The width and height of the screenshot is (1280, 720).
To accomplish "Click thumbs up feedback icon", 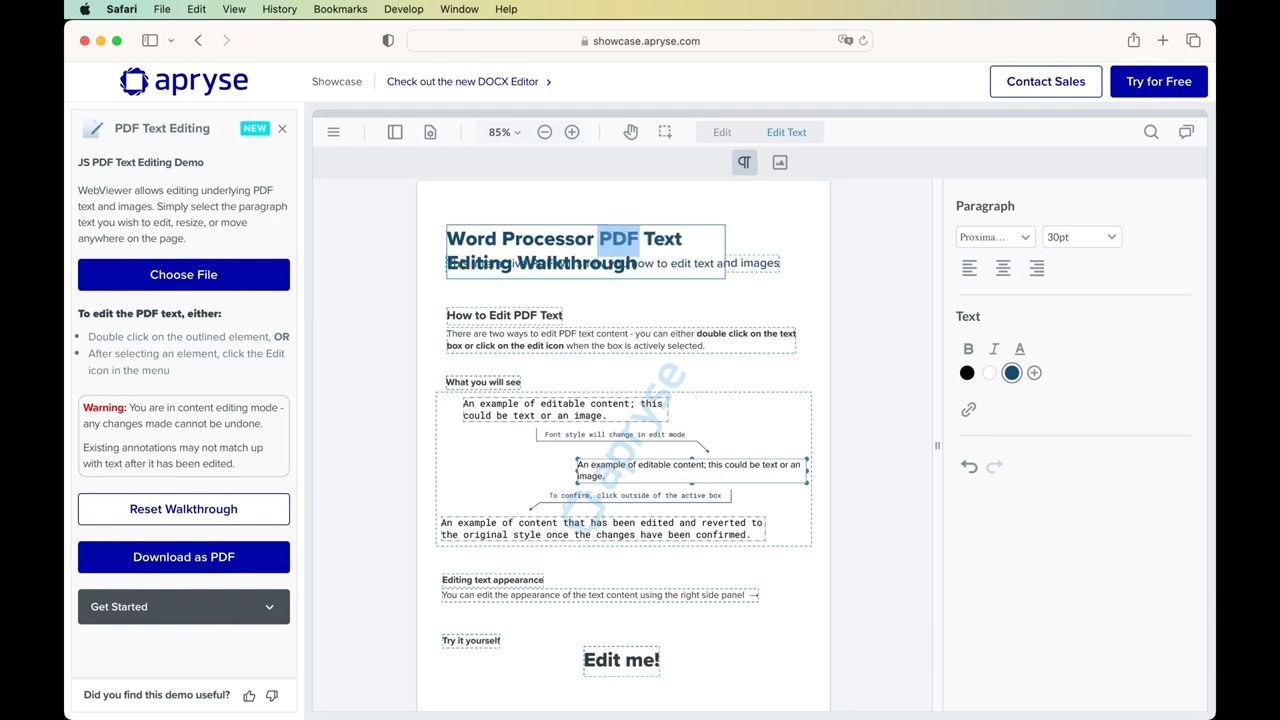I will click(249, 696).
